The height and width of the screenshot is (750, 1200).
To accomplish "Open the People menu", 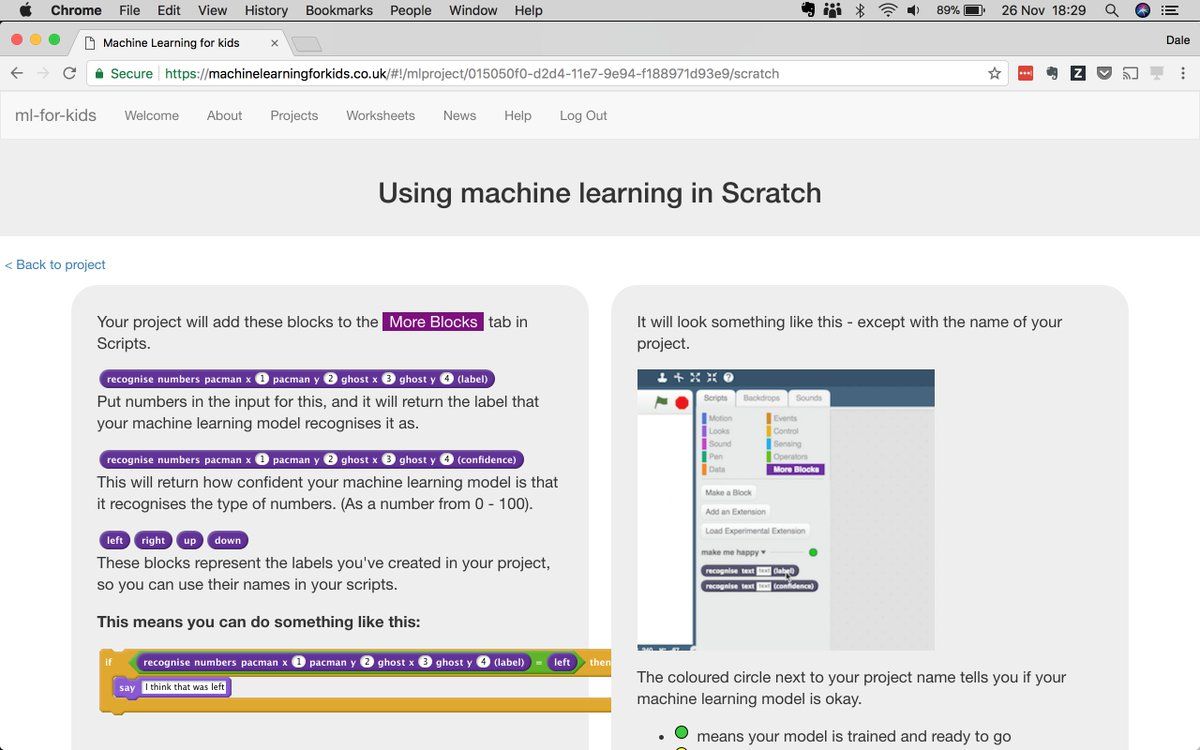I will (x=411, y=10).
